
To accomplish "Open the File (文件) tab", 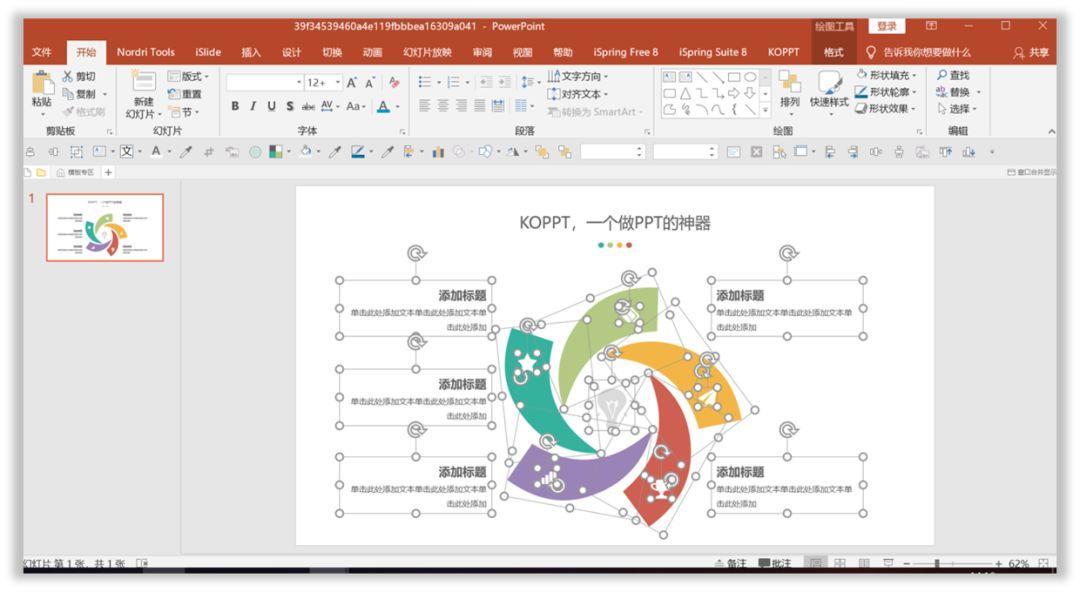I will [x=42, y=52].
